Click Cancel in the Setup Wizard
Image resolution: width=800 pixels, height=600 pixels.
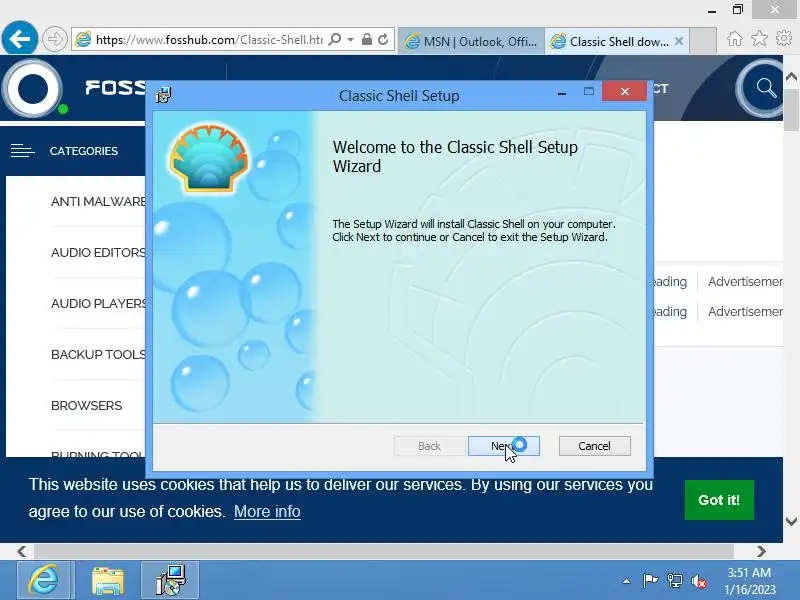pos(594,446)
